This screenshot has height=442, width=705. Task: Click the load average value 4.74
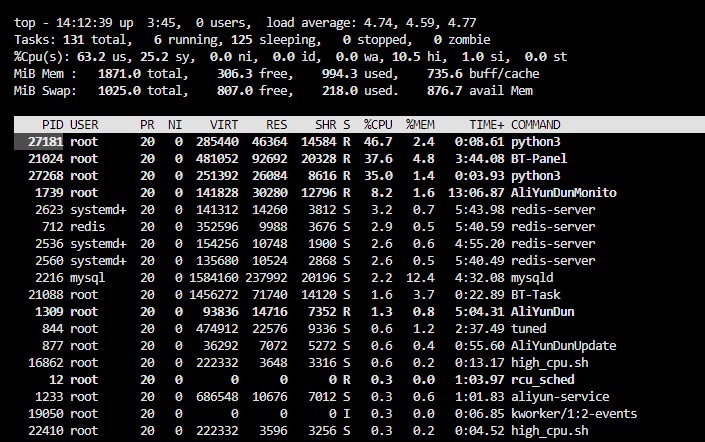point(378,22)
